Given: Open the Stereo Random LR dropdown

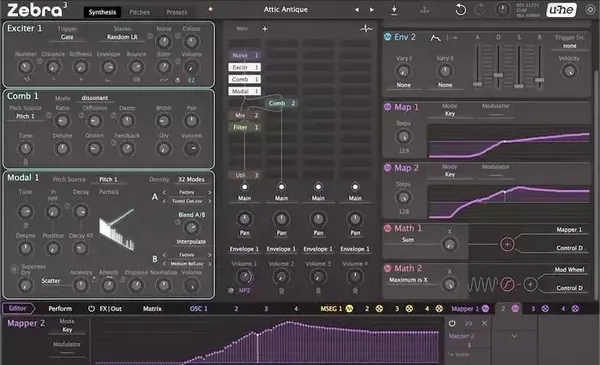Looking at the screenshot, I should point(122,37).
